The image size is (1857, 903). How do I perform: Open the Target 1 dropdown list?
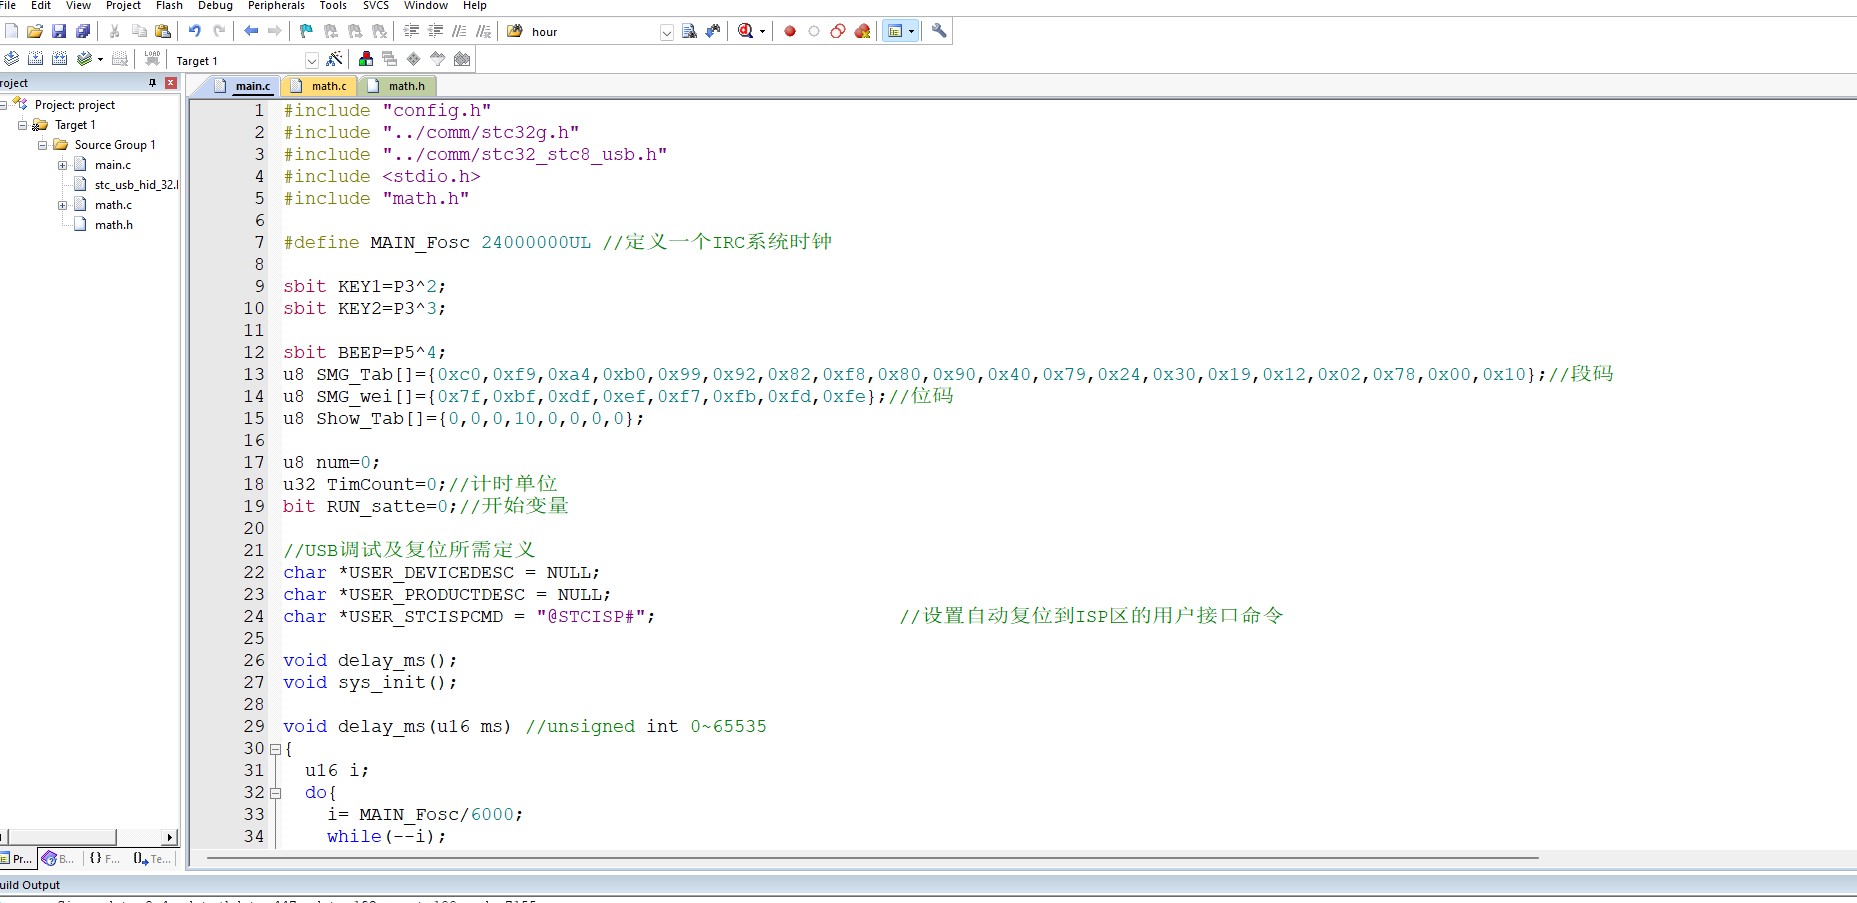311,60
